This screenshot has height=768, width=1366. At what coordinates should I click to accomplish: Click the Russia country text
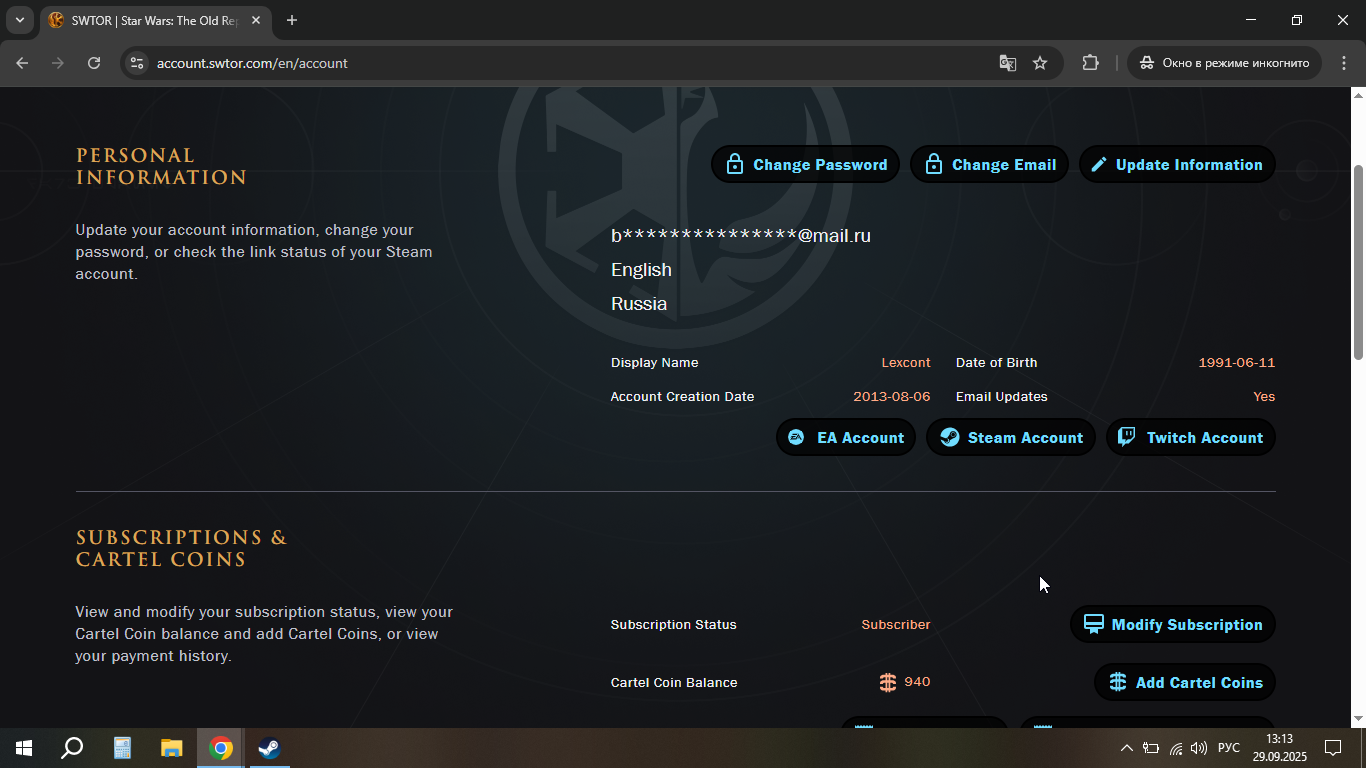pyautogui.click(x=639, y=304)
